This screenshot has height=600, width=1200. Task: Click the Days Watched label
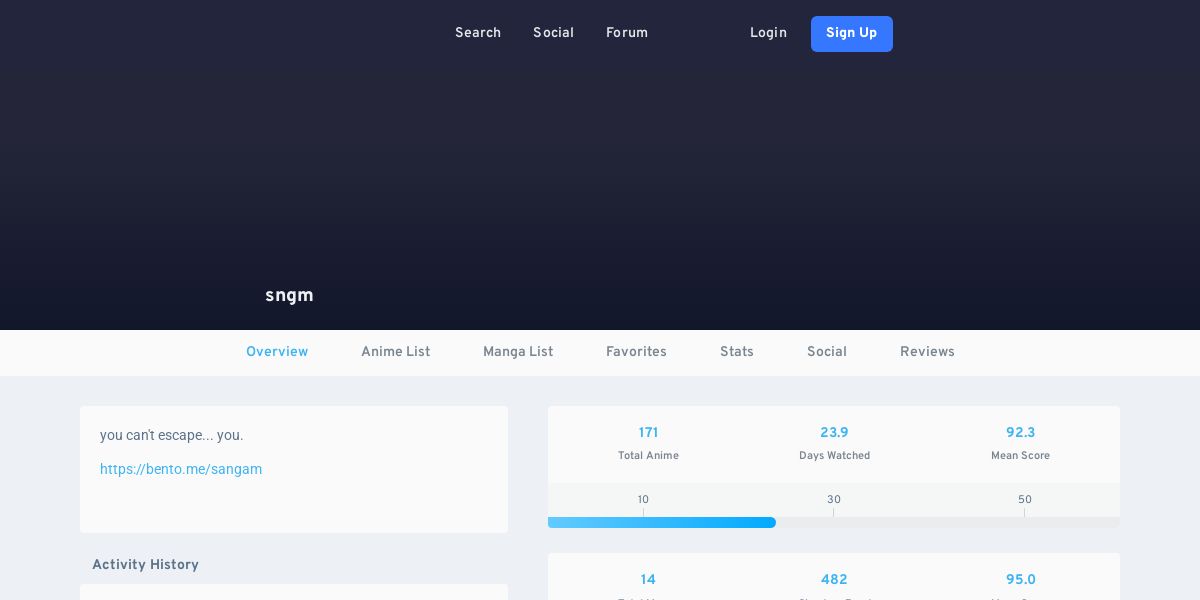(x=834, y=456)
